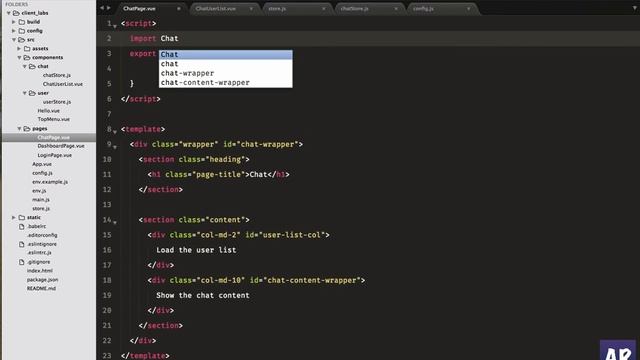This screenshot has height=360, width=640.
Task: Expand the build folder
Action: click(x=13, y=22)
